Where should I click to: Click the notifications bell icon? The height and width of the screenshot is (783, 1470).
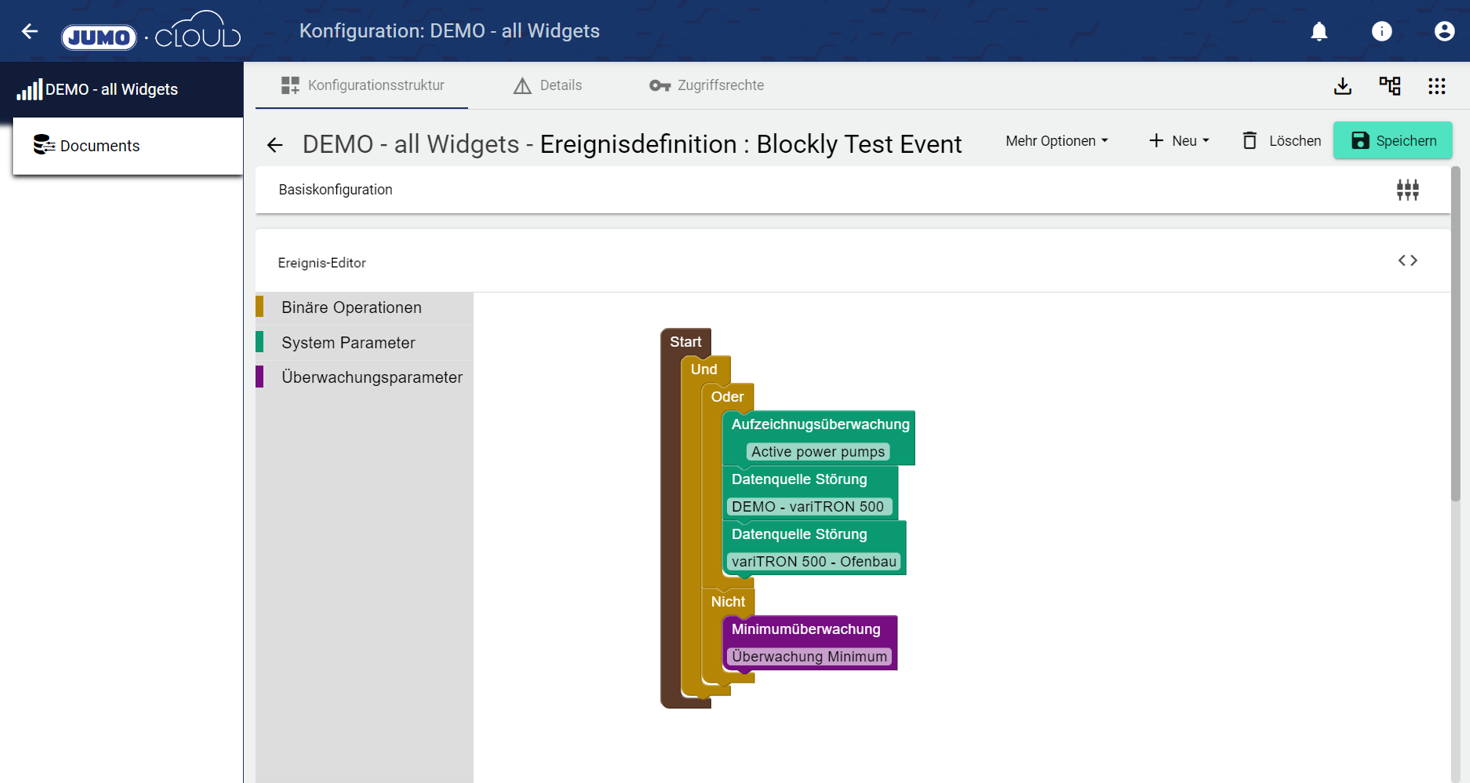[x=1319, y=32]
